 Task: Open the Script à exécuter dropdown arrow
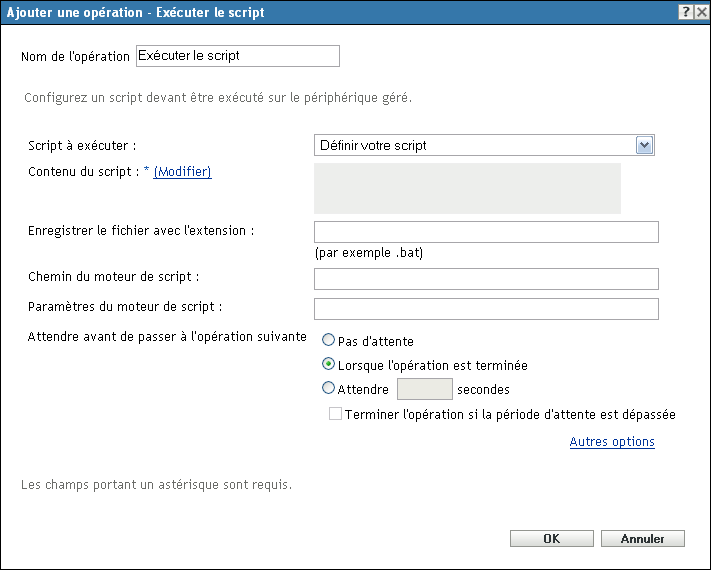pos(644,146)
